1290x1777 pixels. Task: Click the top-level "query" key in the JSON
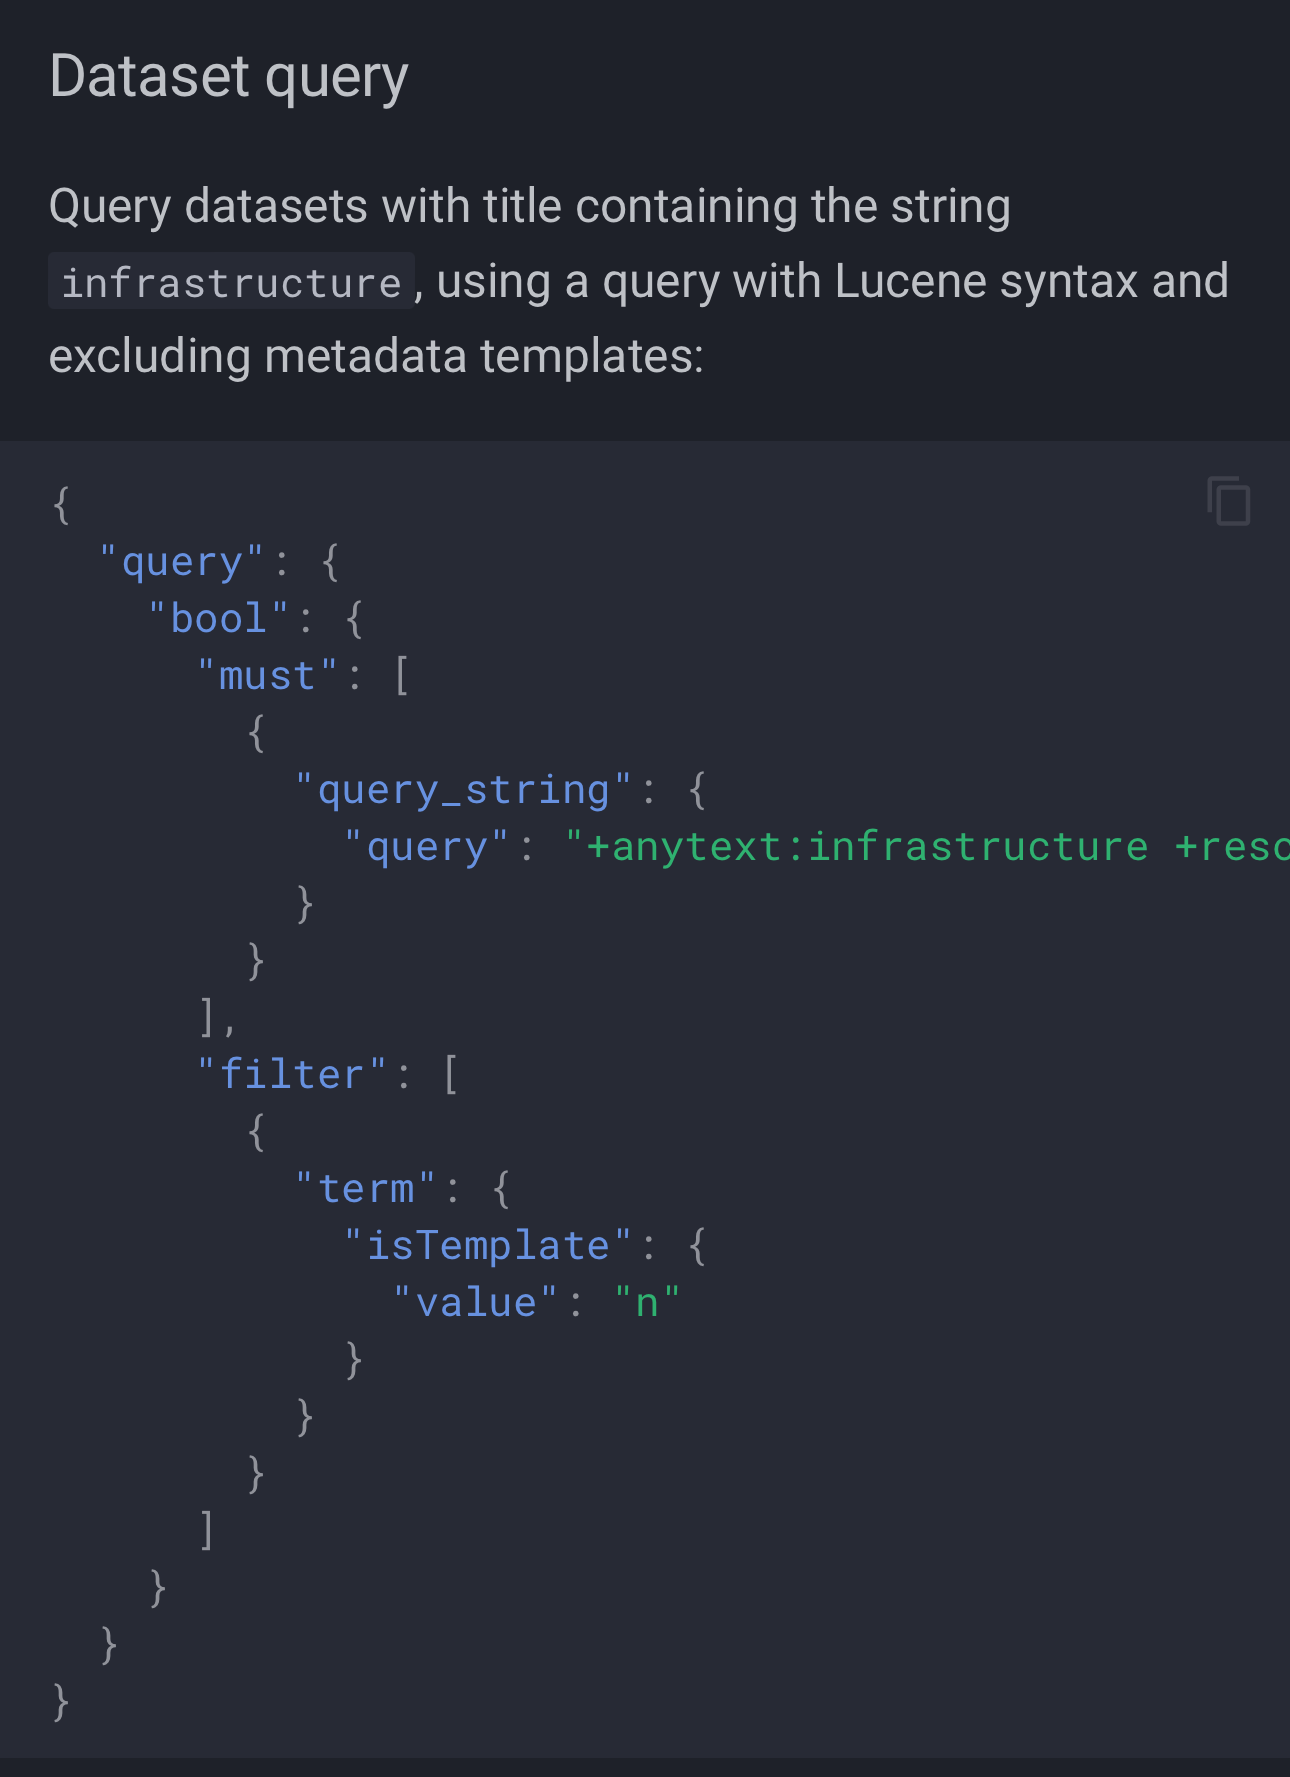(181, 563)
